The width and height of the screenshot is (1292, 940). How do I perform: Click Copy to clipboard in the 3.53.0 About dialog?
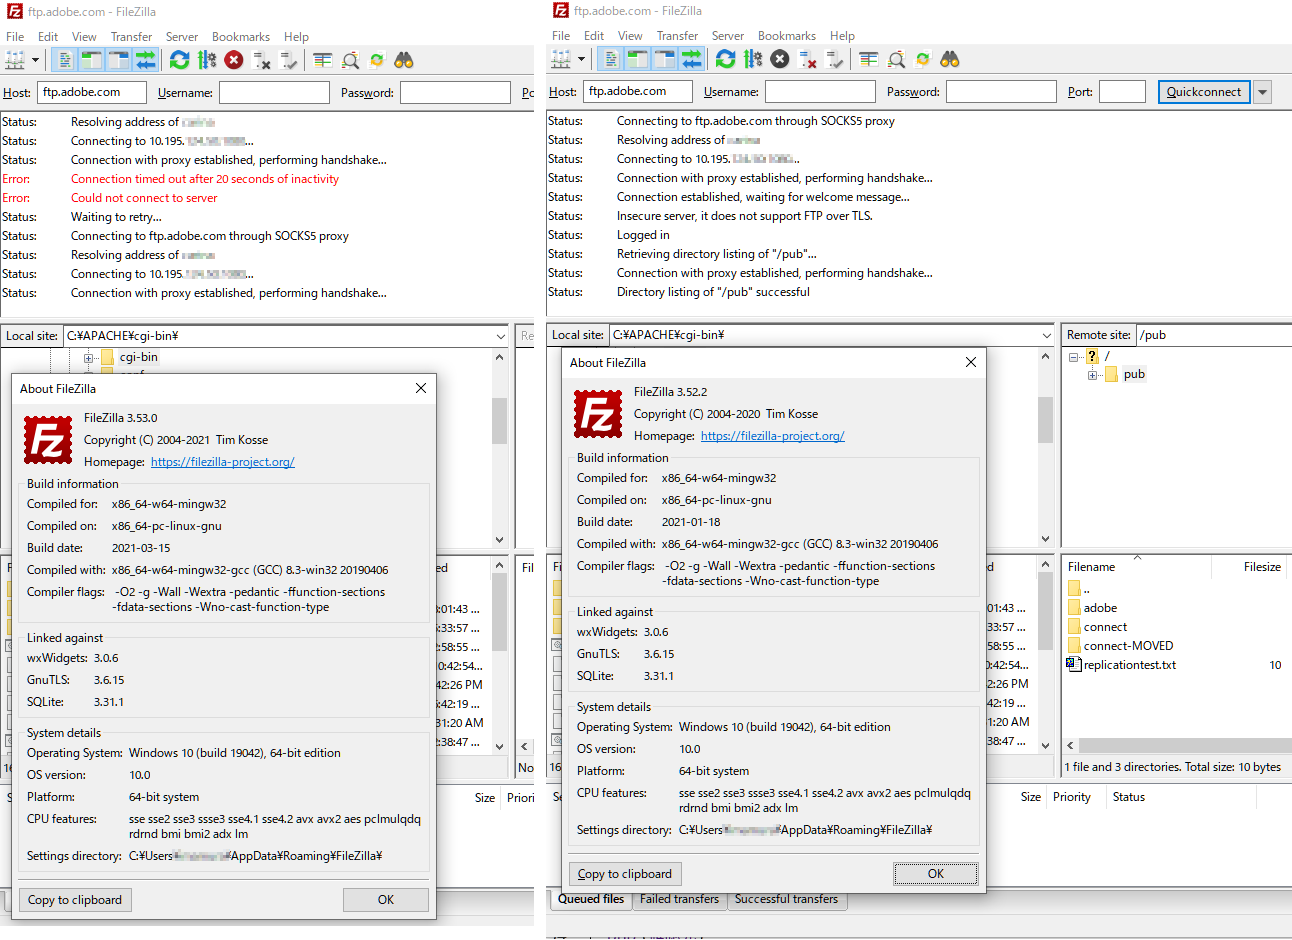pos(75,900)
